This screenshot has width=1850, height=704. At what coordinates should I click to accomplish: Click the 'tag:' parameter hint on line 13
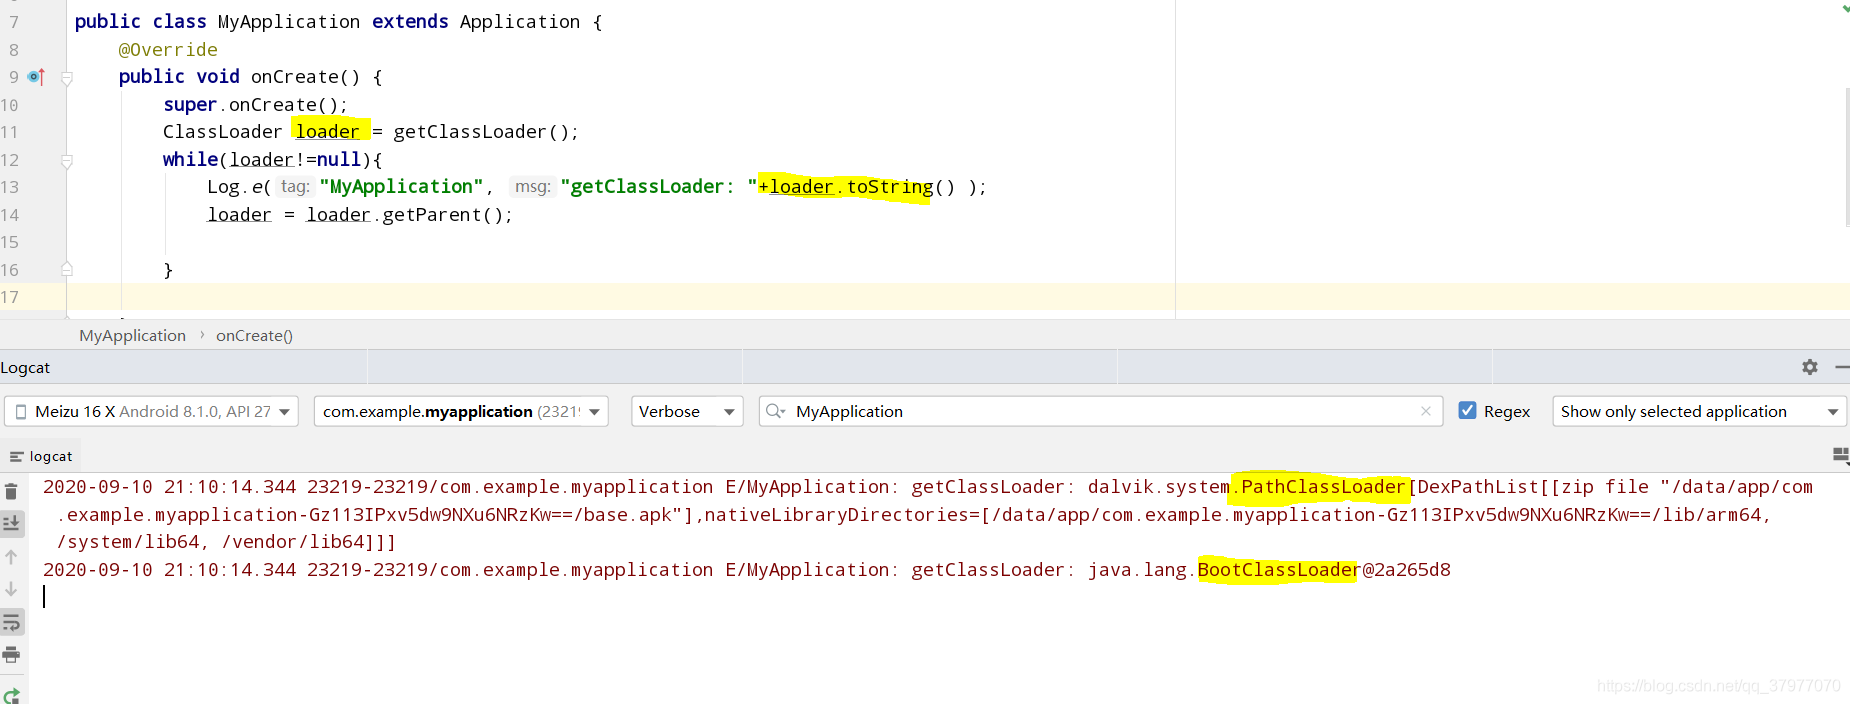tap(295, 187)
